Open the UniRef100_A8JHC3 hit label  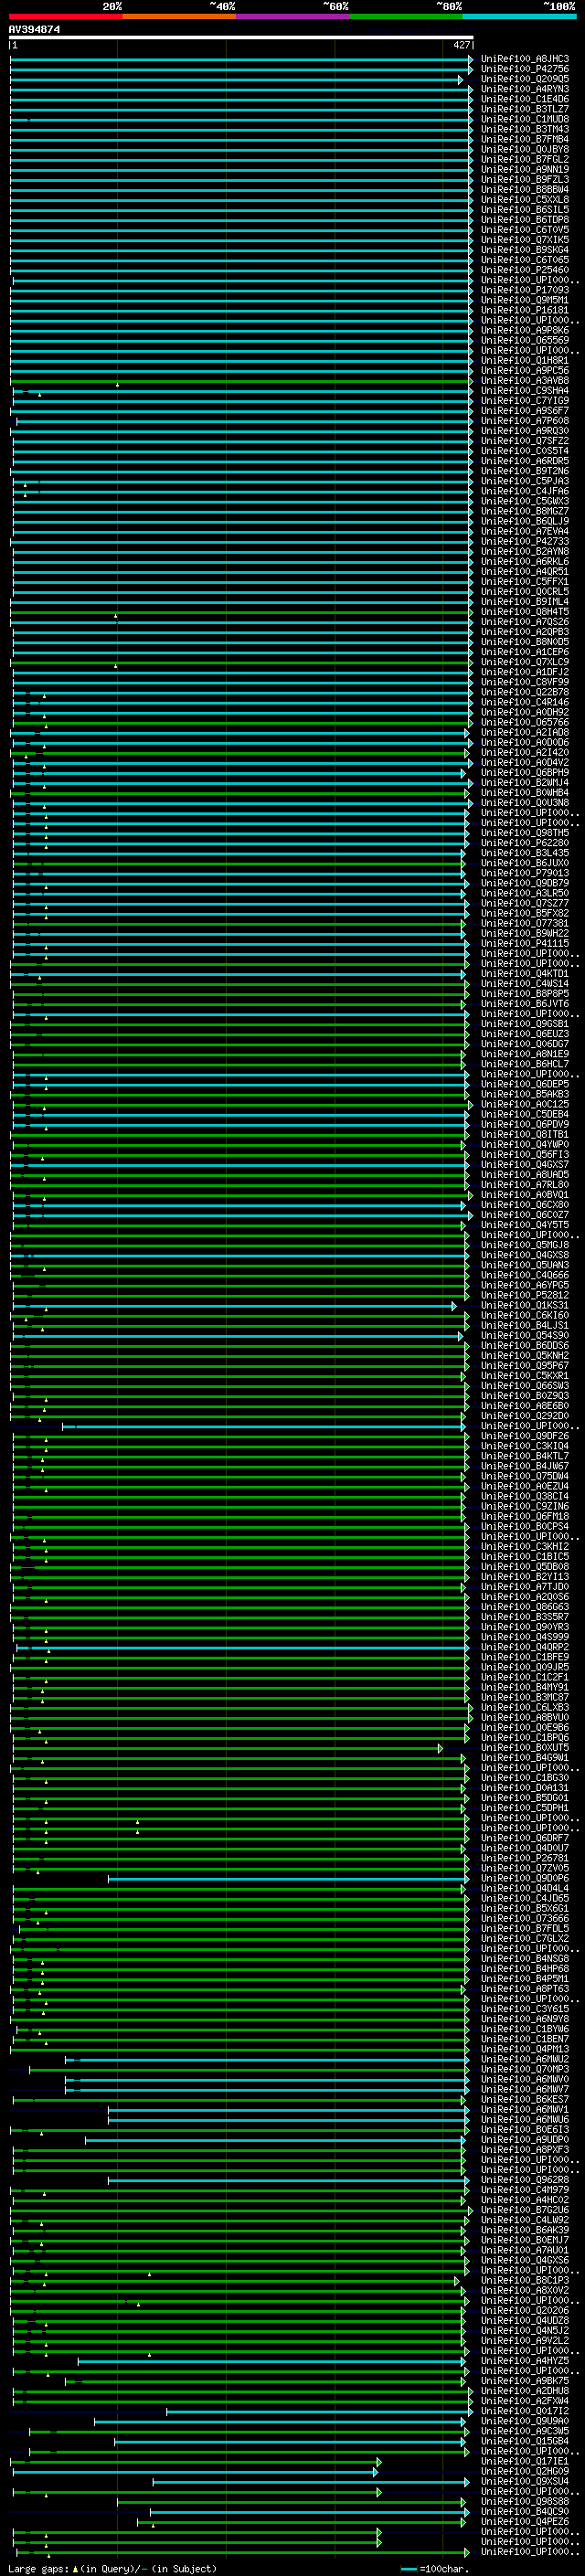tap(524, 59)
